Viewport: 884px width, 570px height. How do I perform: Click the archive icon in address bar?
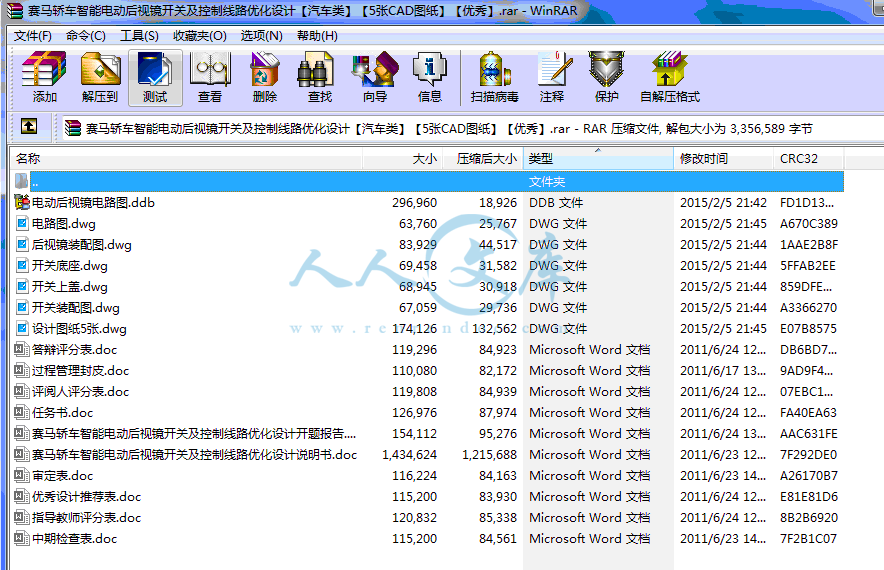[73, 129]
